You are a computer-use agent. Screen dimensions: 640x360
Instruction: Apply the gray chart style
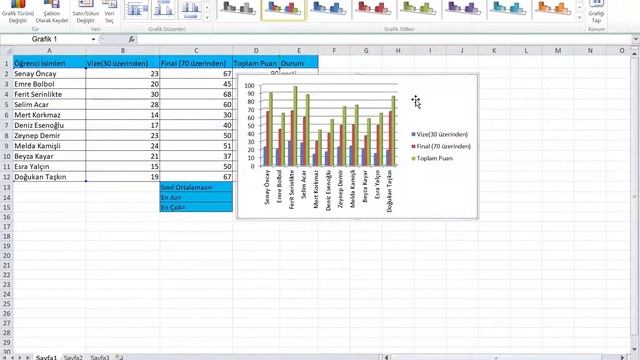[x=238, y=9]
